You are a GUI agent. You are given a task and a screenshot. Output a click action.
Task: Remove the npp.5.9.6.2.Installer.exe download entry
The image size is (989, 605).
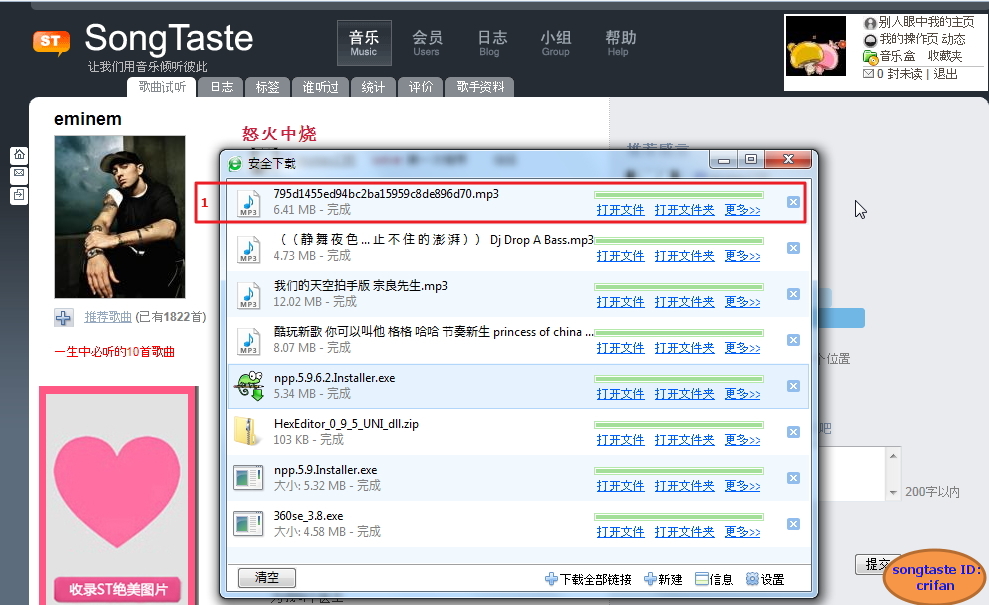pyautogui.click(x=793, y=386)
